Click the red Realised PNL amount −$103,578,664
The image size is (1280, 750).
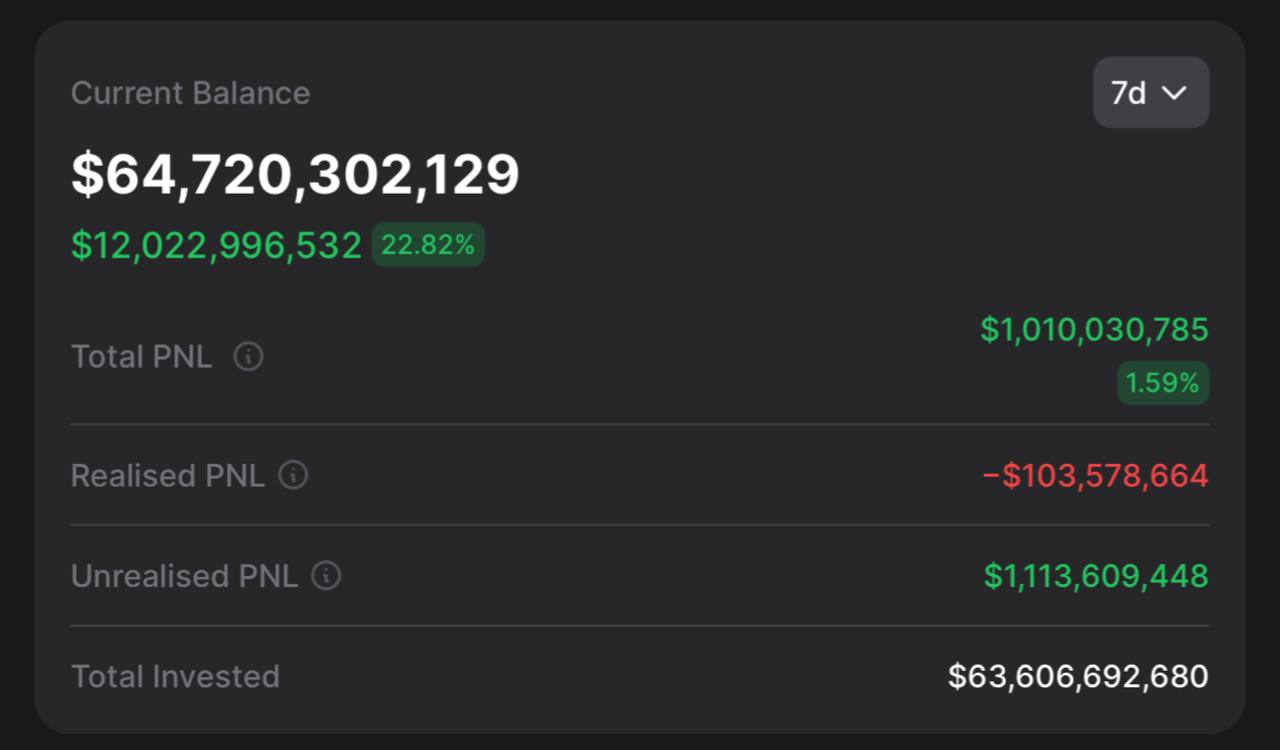[x=1095, y=475]
